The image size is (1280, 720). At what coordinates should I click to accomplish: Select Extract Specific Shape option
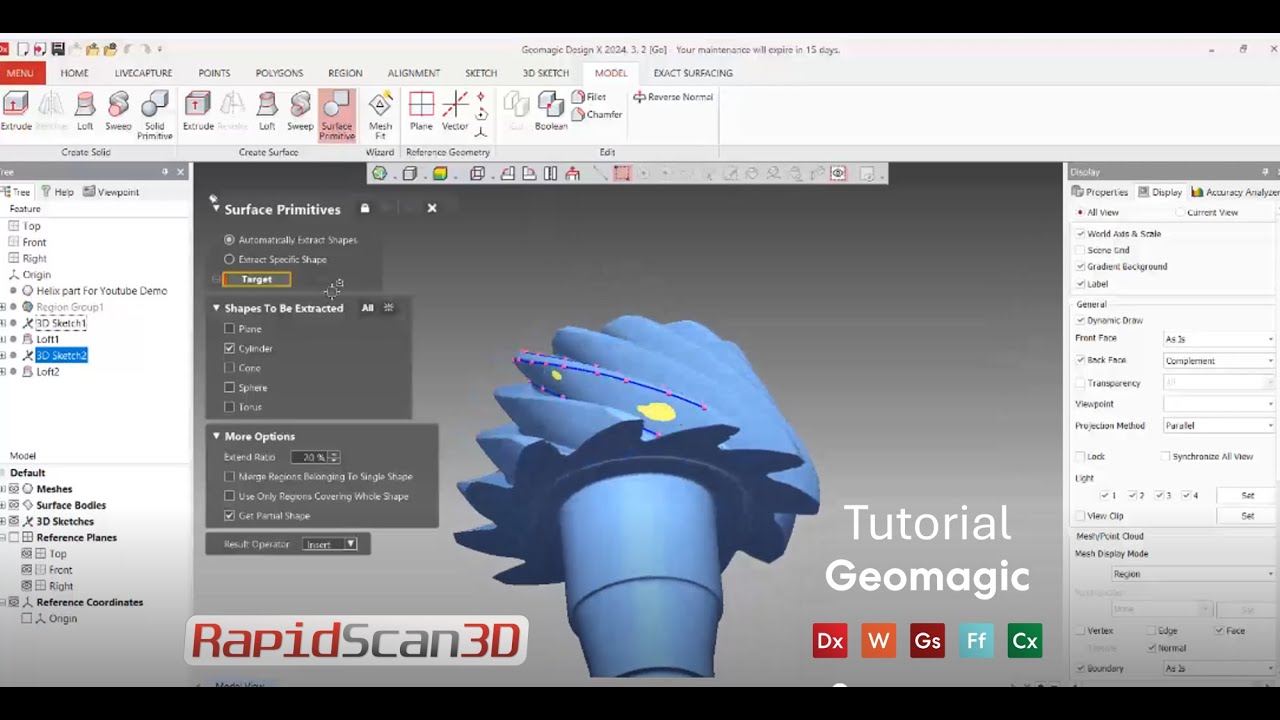pos(276,259)
